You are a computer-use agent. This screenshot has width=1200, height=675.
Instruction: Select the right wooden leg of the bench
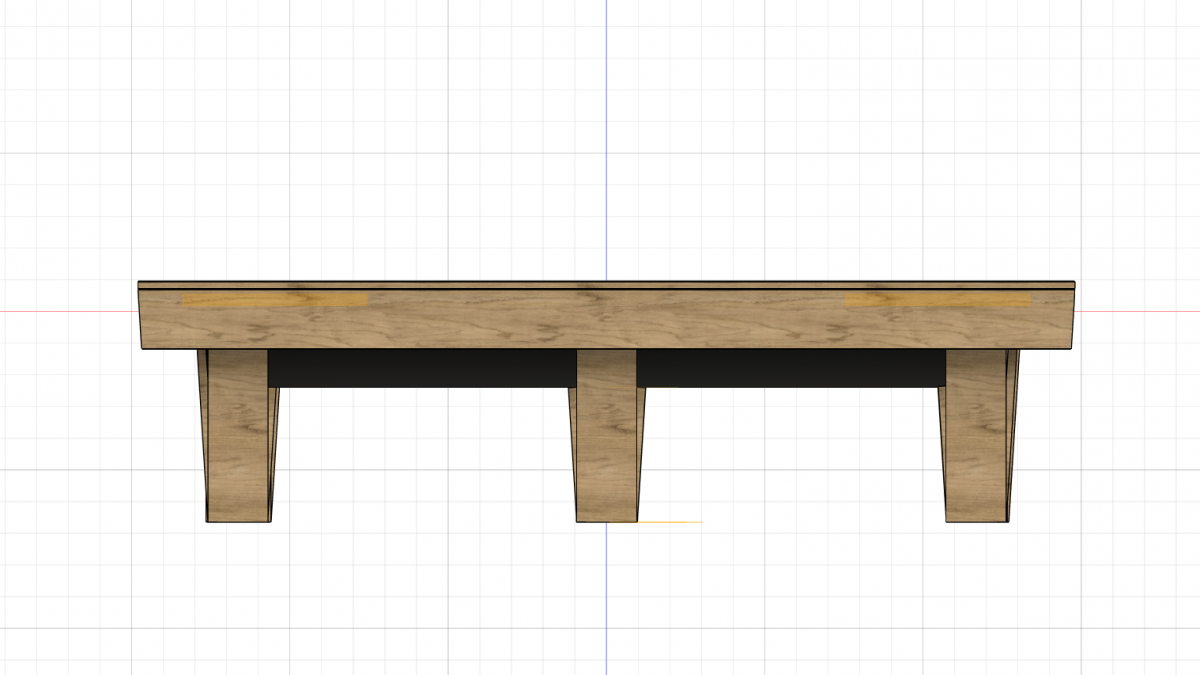click(x=976, y=435)
